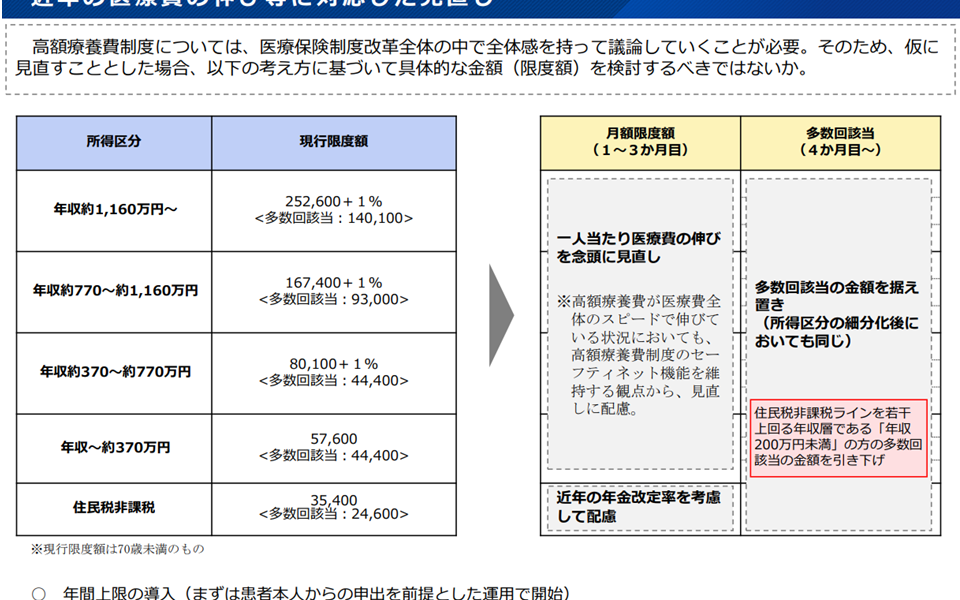Click the gray right-pointing arrow shape

pos(501,316)
